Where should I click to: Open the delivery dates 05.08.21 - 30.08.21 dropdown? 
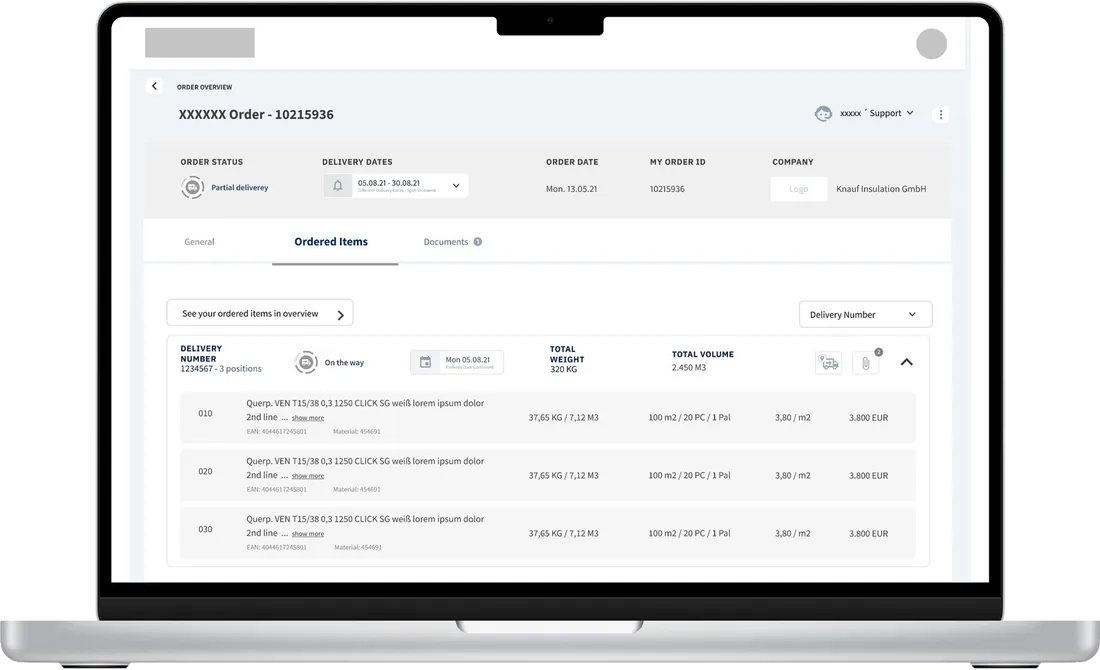[x=410, y=186]
